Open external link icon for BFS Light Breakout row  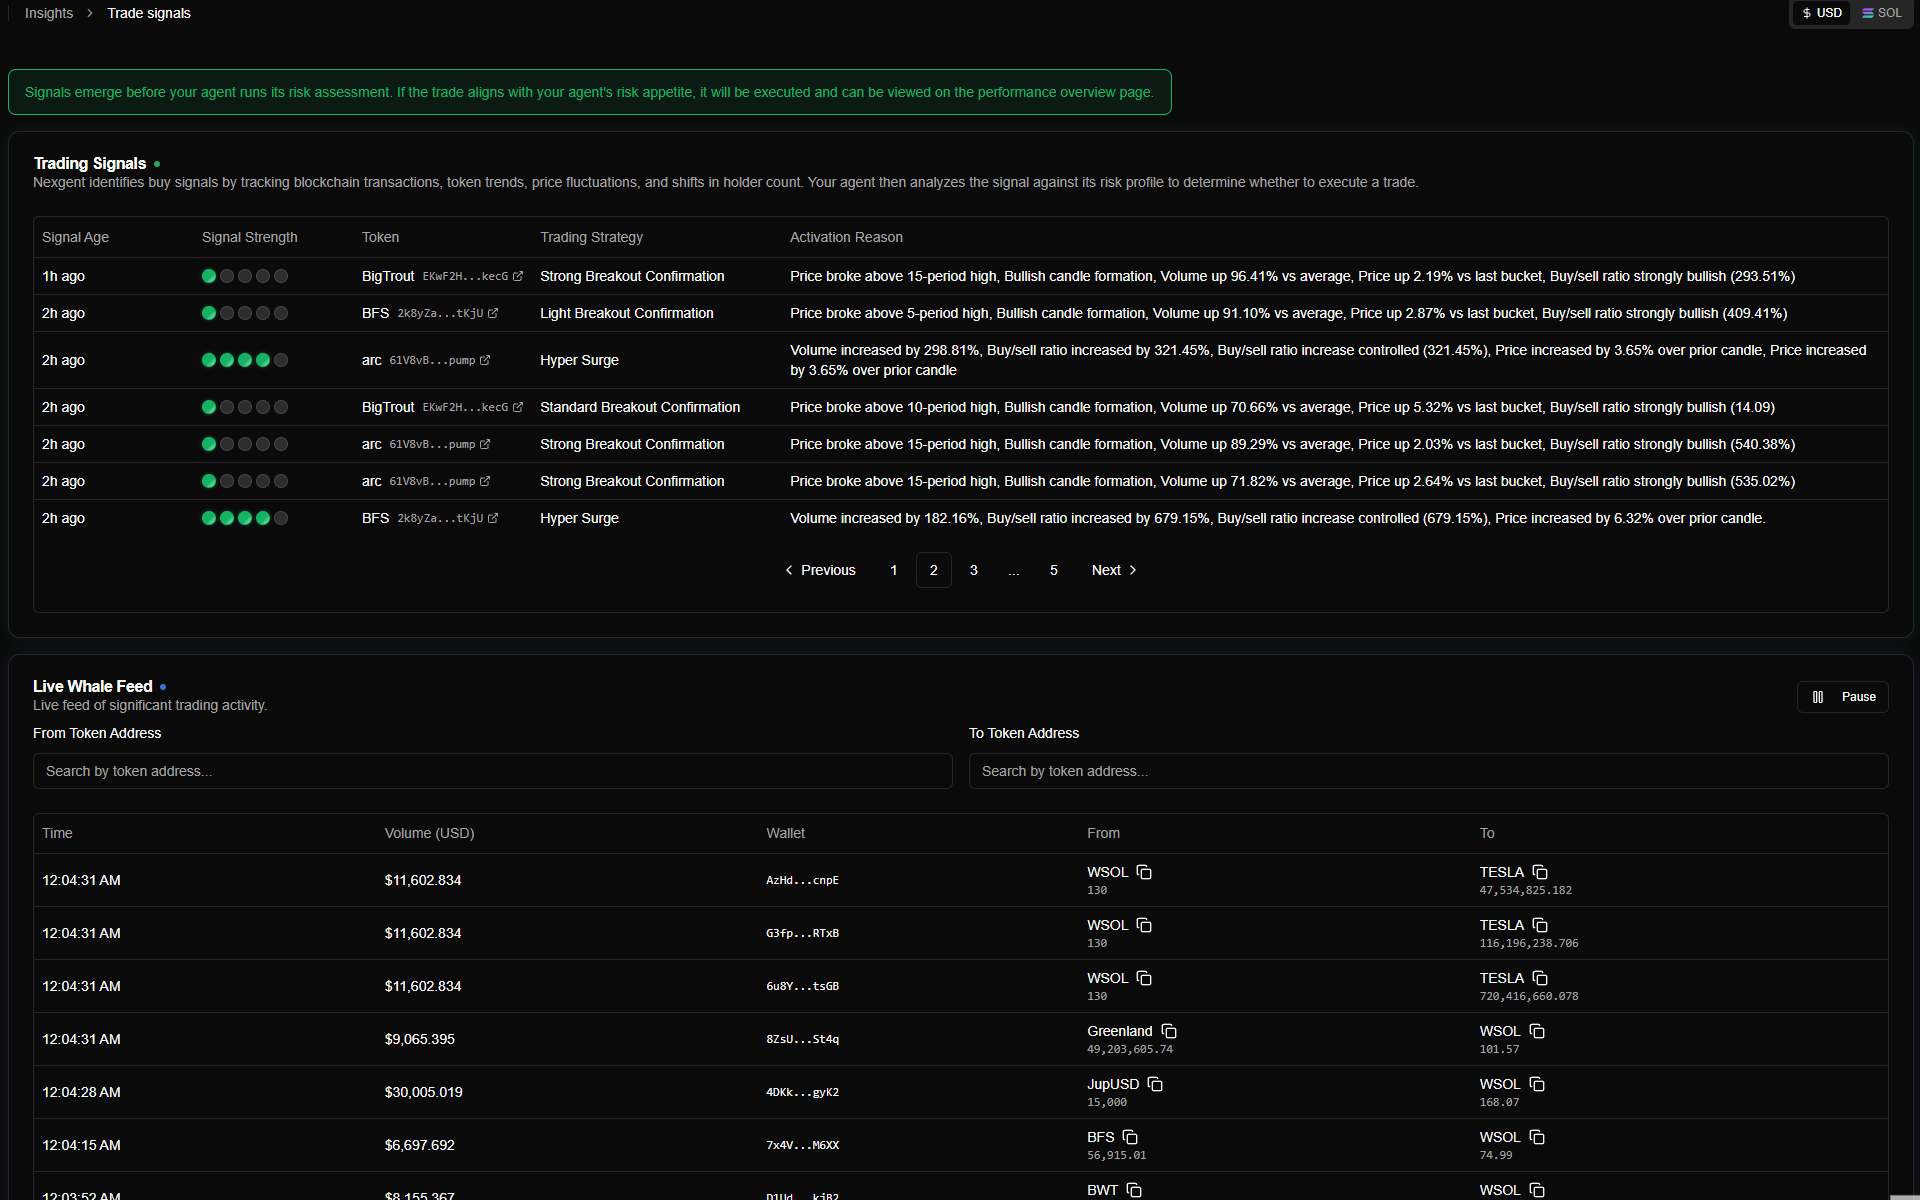pos(493,314)
